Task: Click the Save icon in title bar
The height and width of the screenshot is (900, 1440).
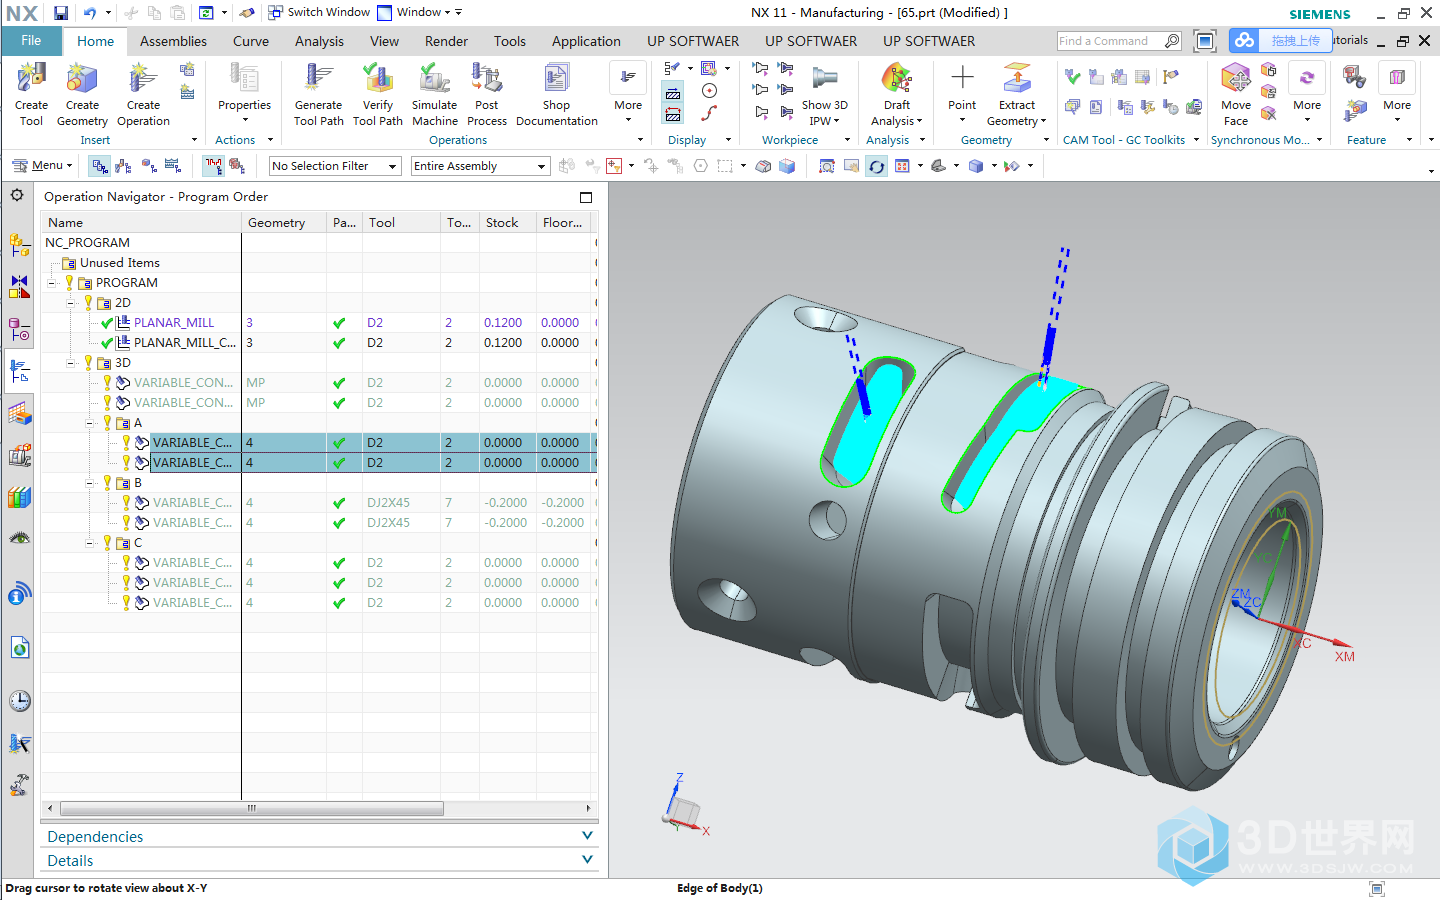Action: click(61, 13)
